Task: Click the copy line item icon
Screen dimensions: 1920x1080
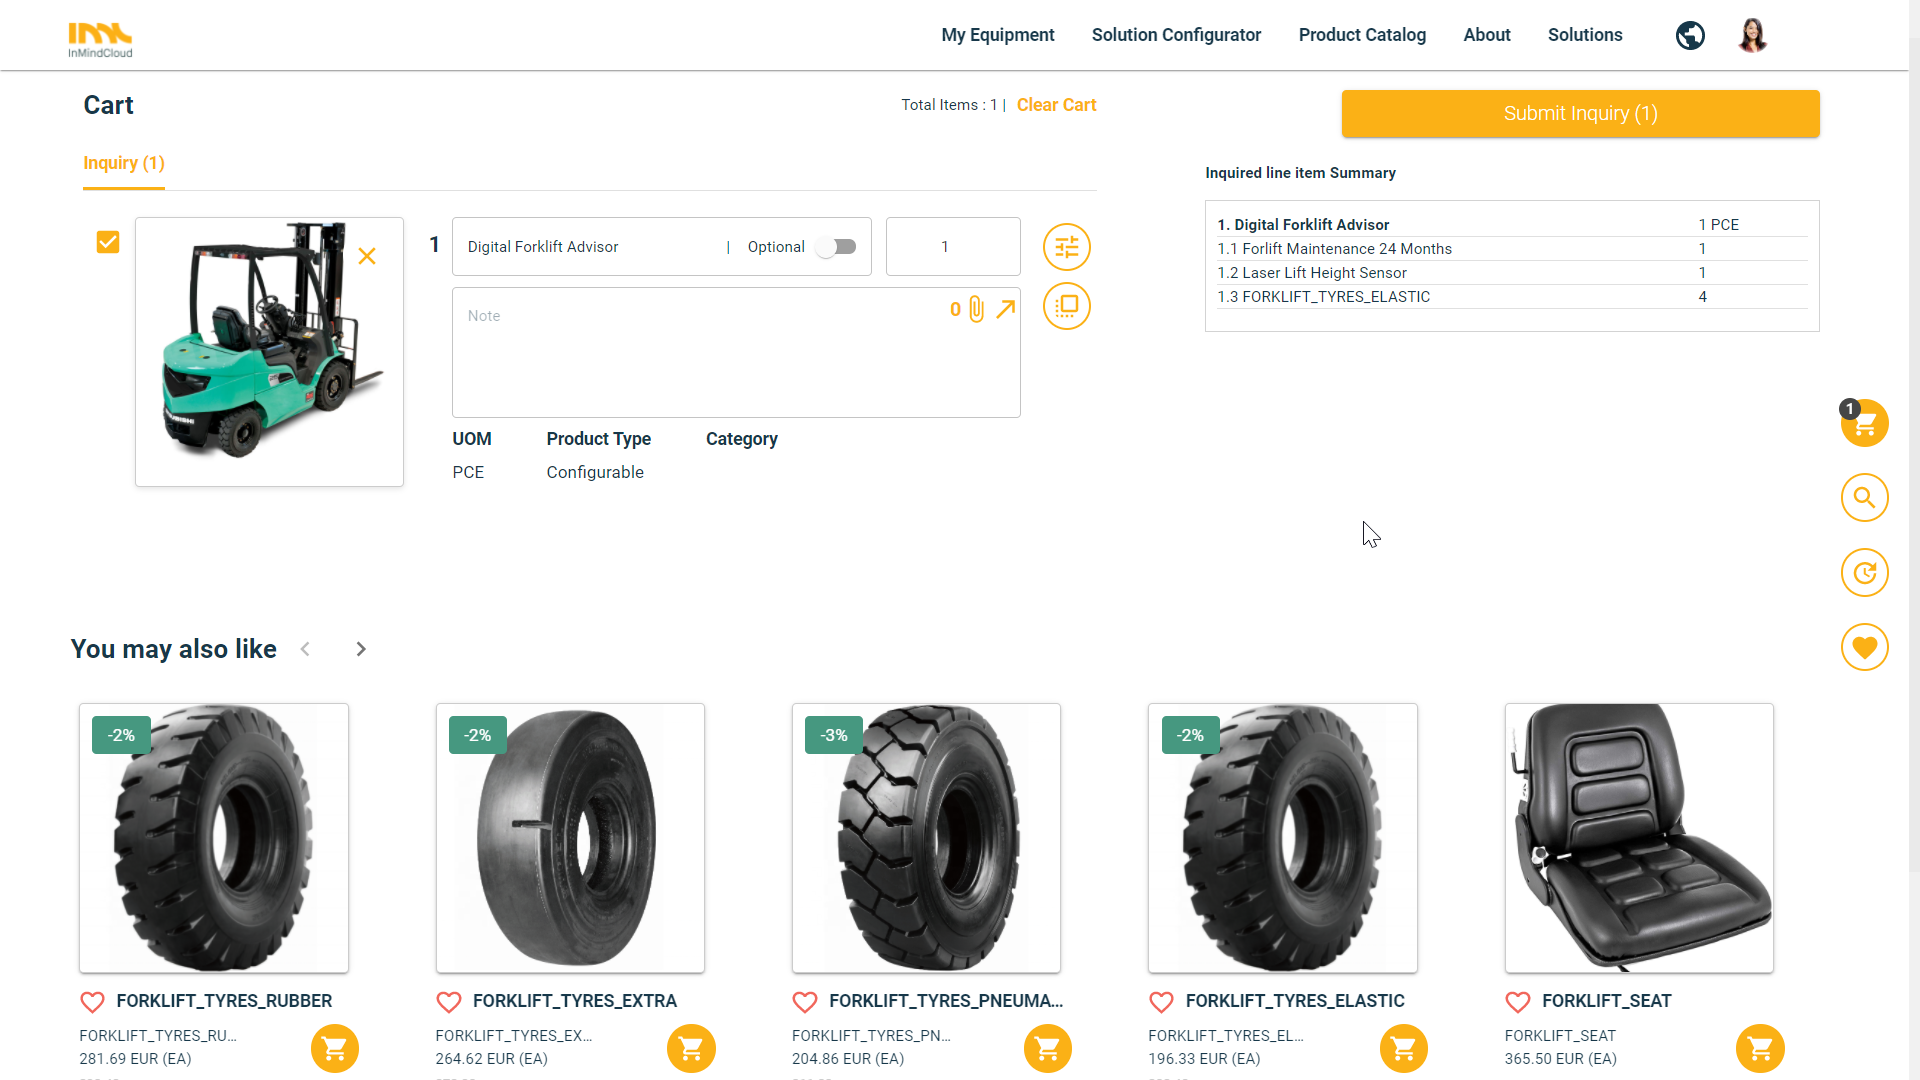Action: [1066, 306]
